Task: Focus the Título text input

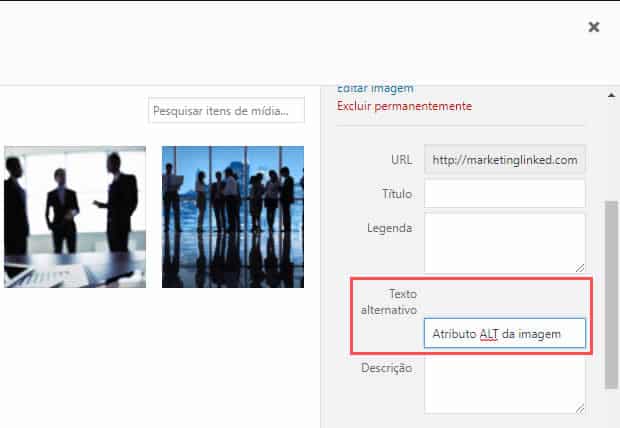Action: pyautogui.click(x=505, y=193)
